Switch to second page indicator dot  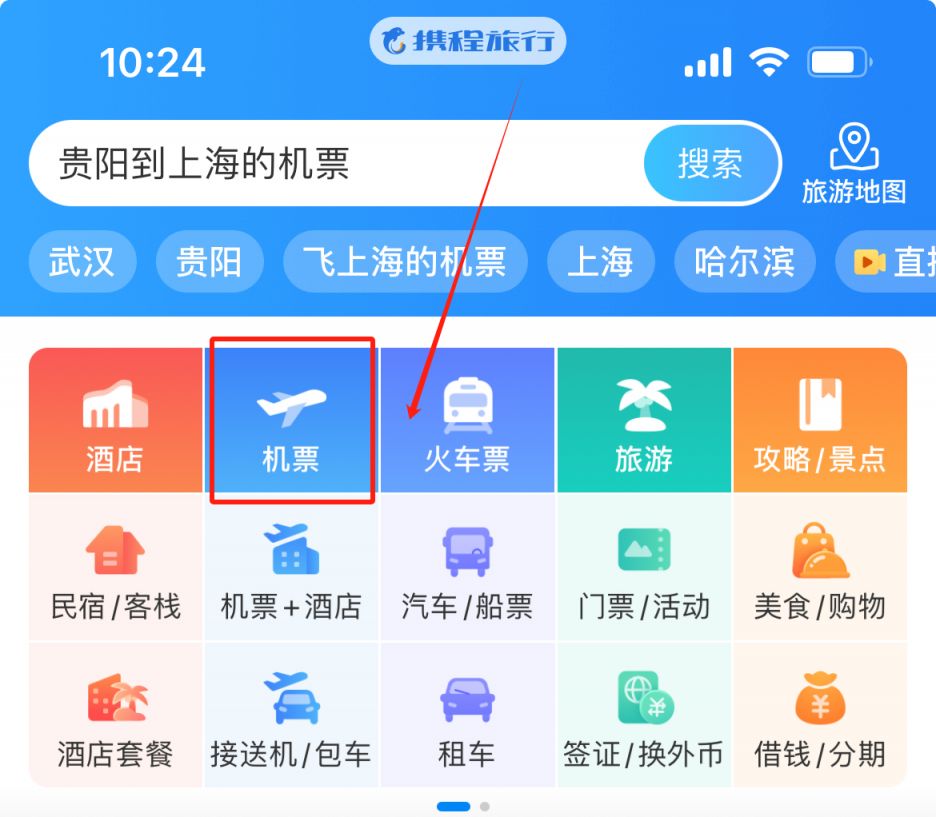[x=485, y=806]
